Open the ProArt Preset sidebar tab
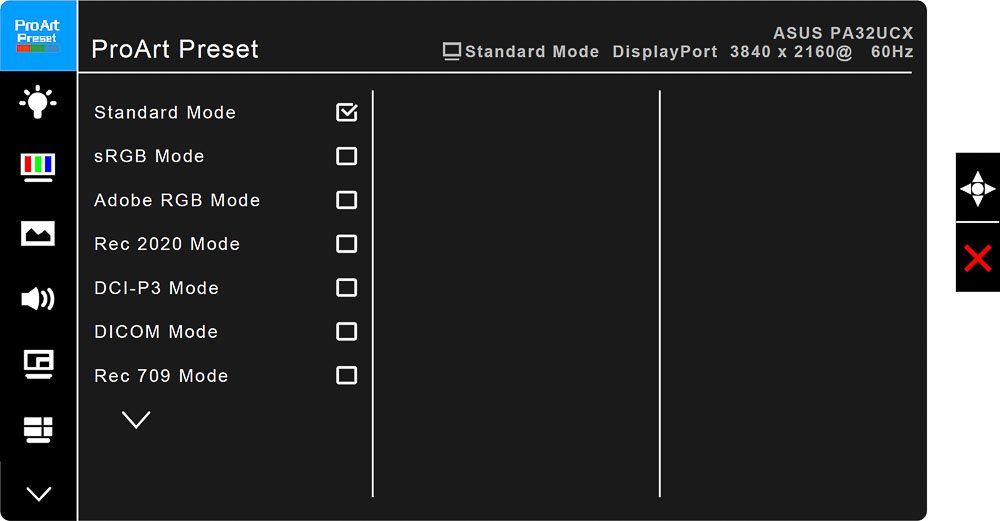This screenshot has height=521, width=1000. click(x=38, y=36)
